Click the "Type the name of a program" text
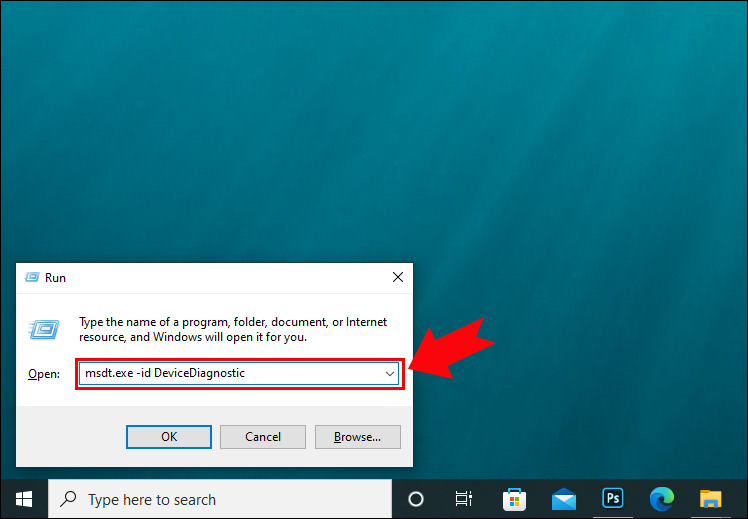 tap(233, 330)
